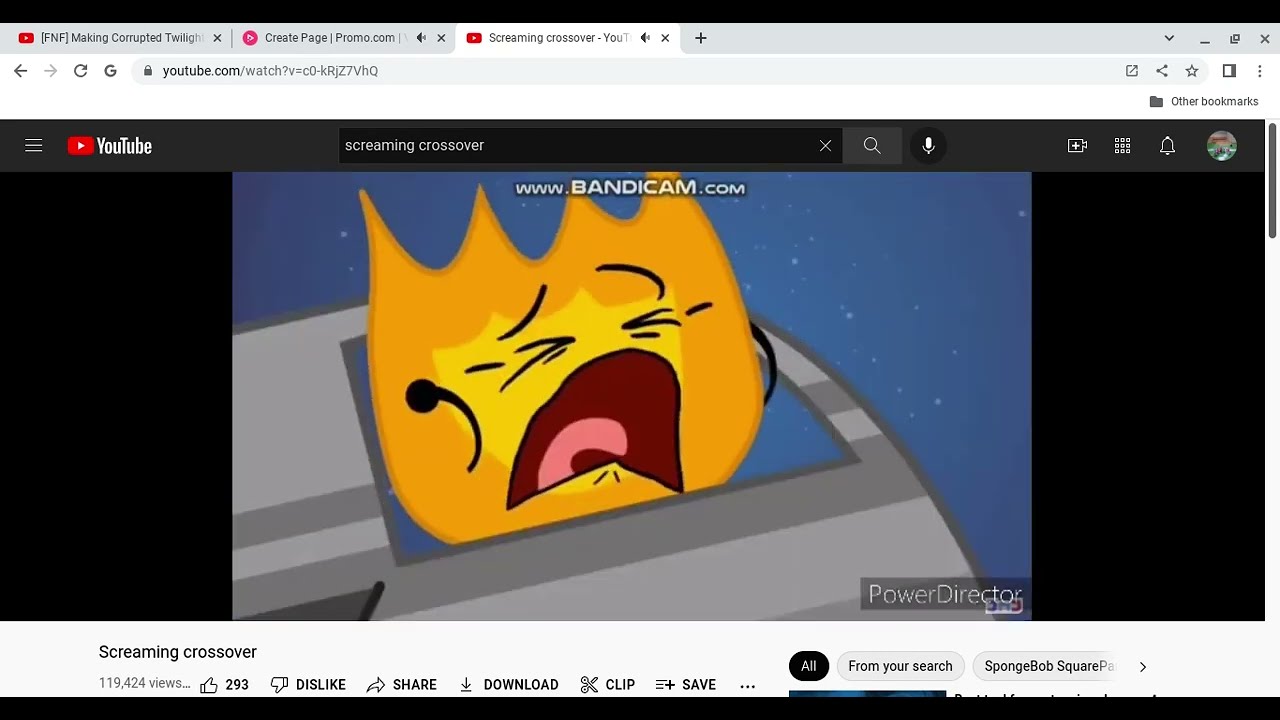This screenshot has width=1280, height=720.
Task: Share this page via the address bar icon
Action: pyautogui.click(x=1162, y=71)
